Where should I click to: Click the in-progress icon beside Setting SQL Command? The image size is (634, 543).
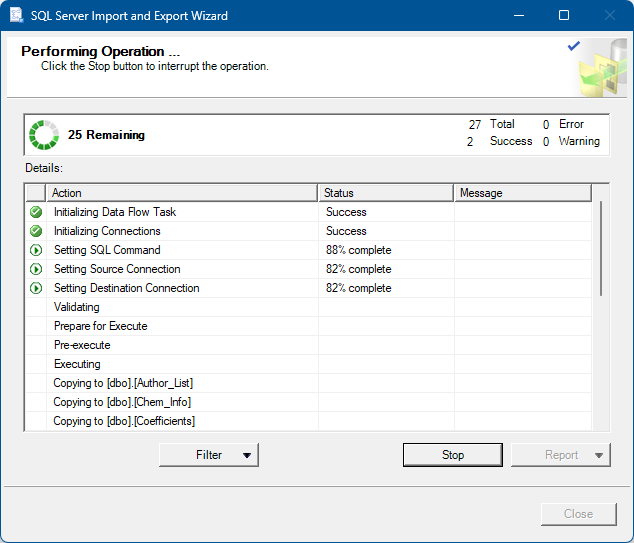36,250
